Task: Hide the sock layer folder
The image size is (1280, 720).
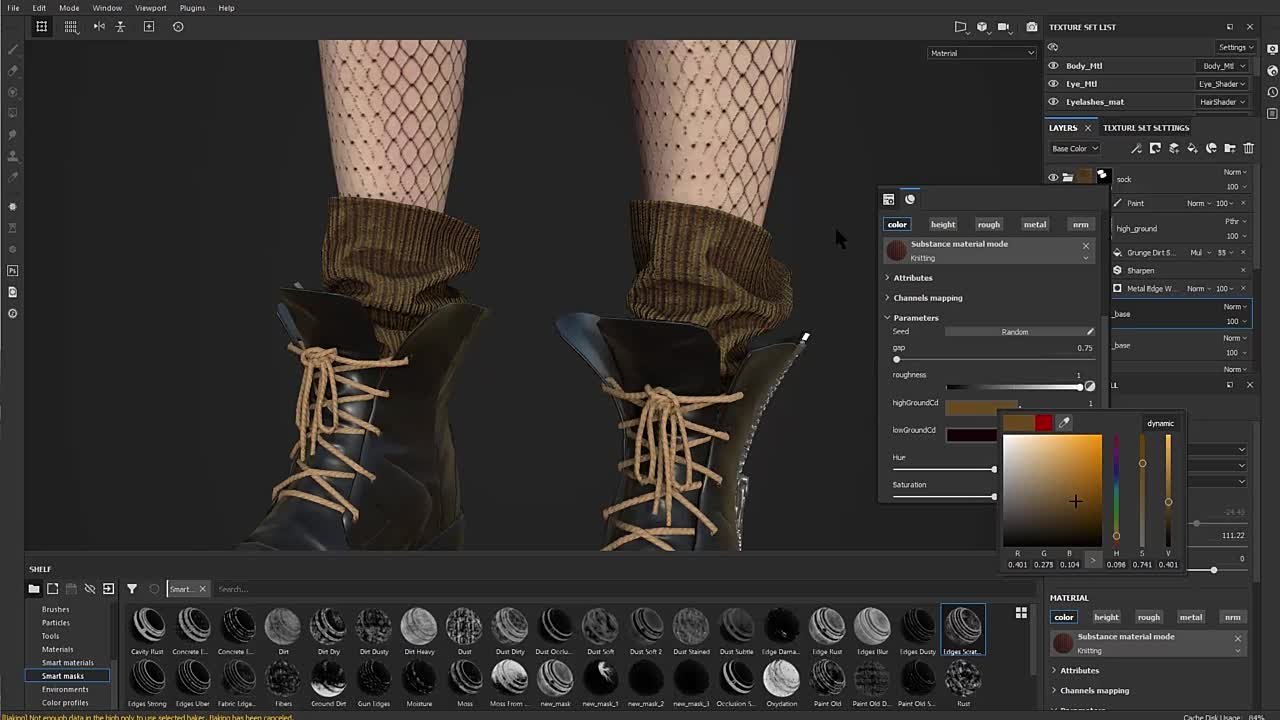Action: pyautogui.click(x=1053, y=178)
